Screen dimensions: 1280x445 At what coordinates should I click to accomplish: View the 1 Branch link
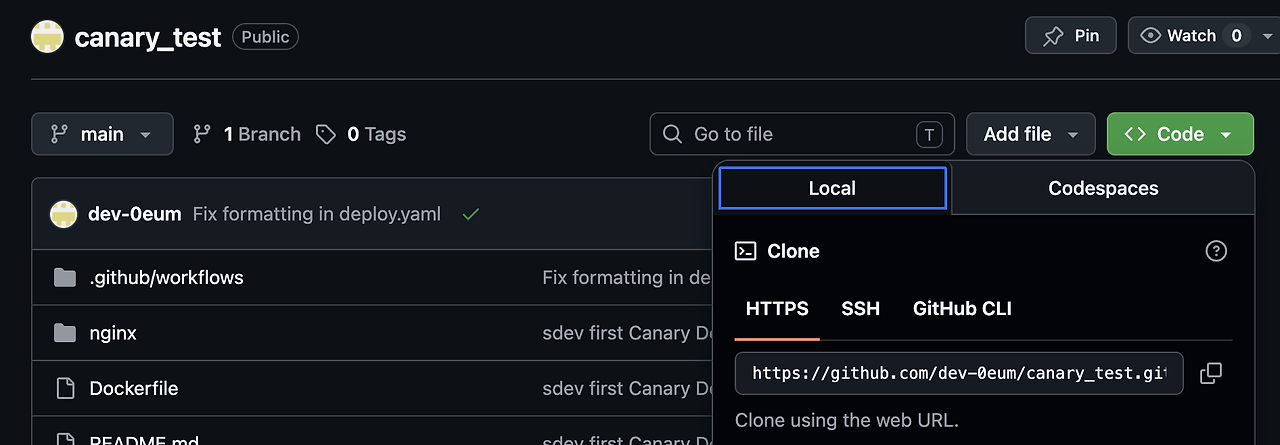click(x=247, y=134)
